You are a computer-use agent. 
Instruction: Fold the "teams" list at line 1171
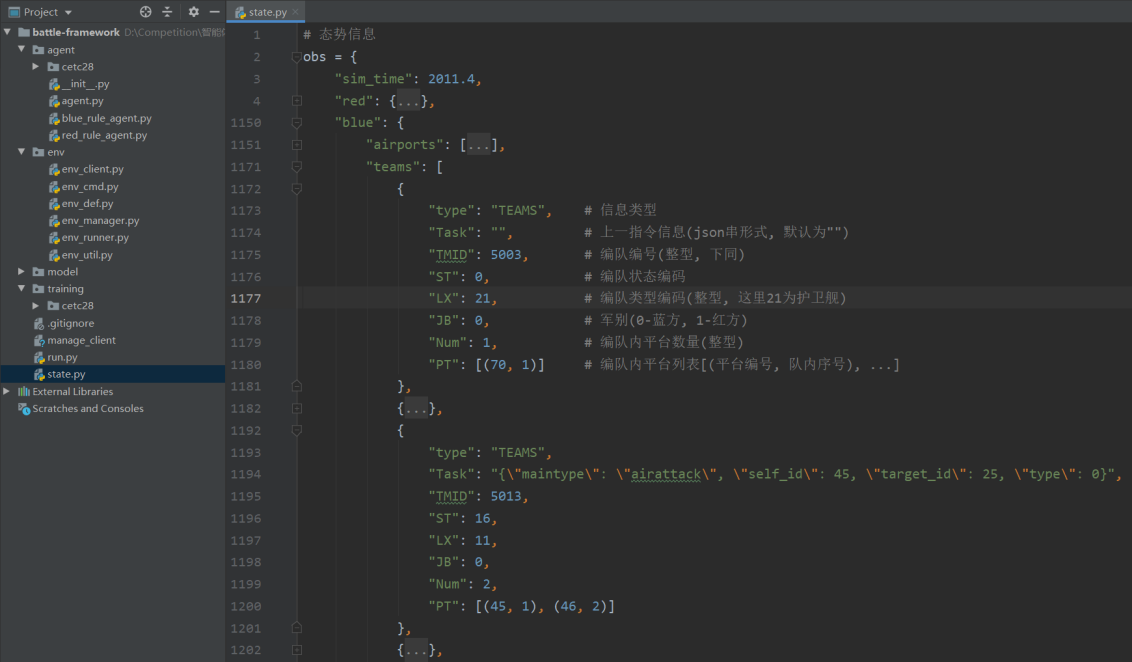[x=297, y=167]
